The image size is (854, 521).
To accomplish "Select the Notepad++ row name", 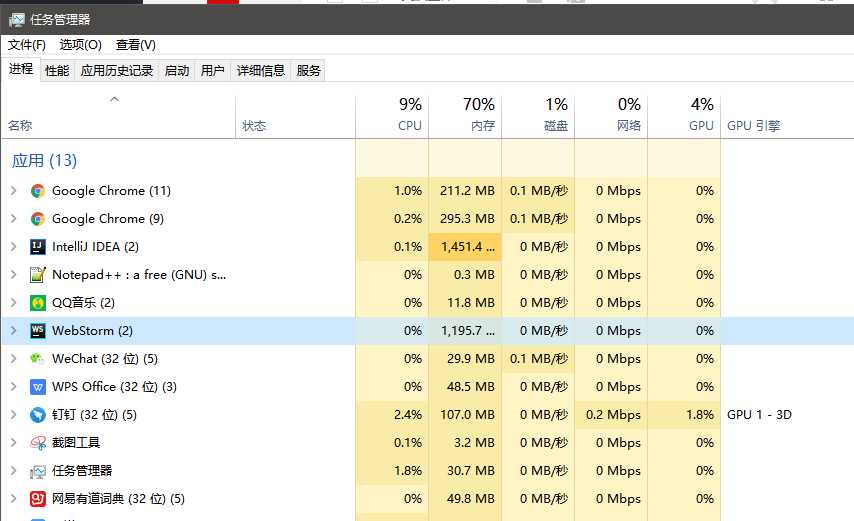I will point(139,275).
